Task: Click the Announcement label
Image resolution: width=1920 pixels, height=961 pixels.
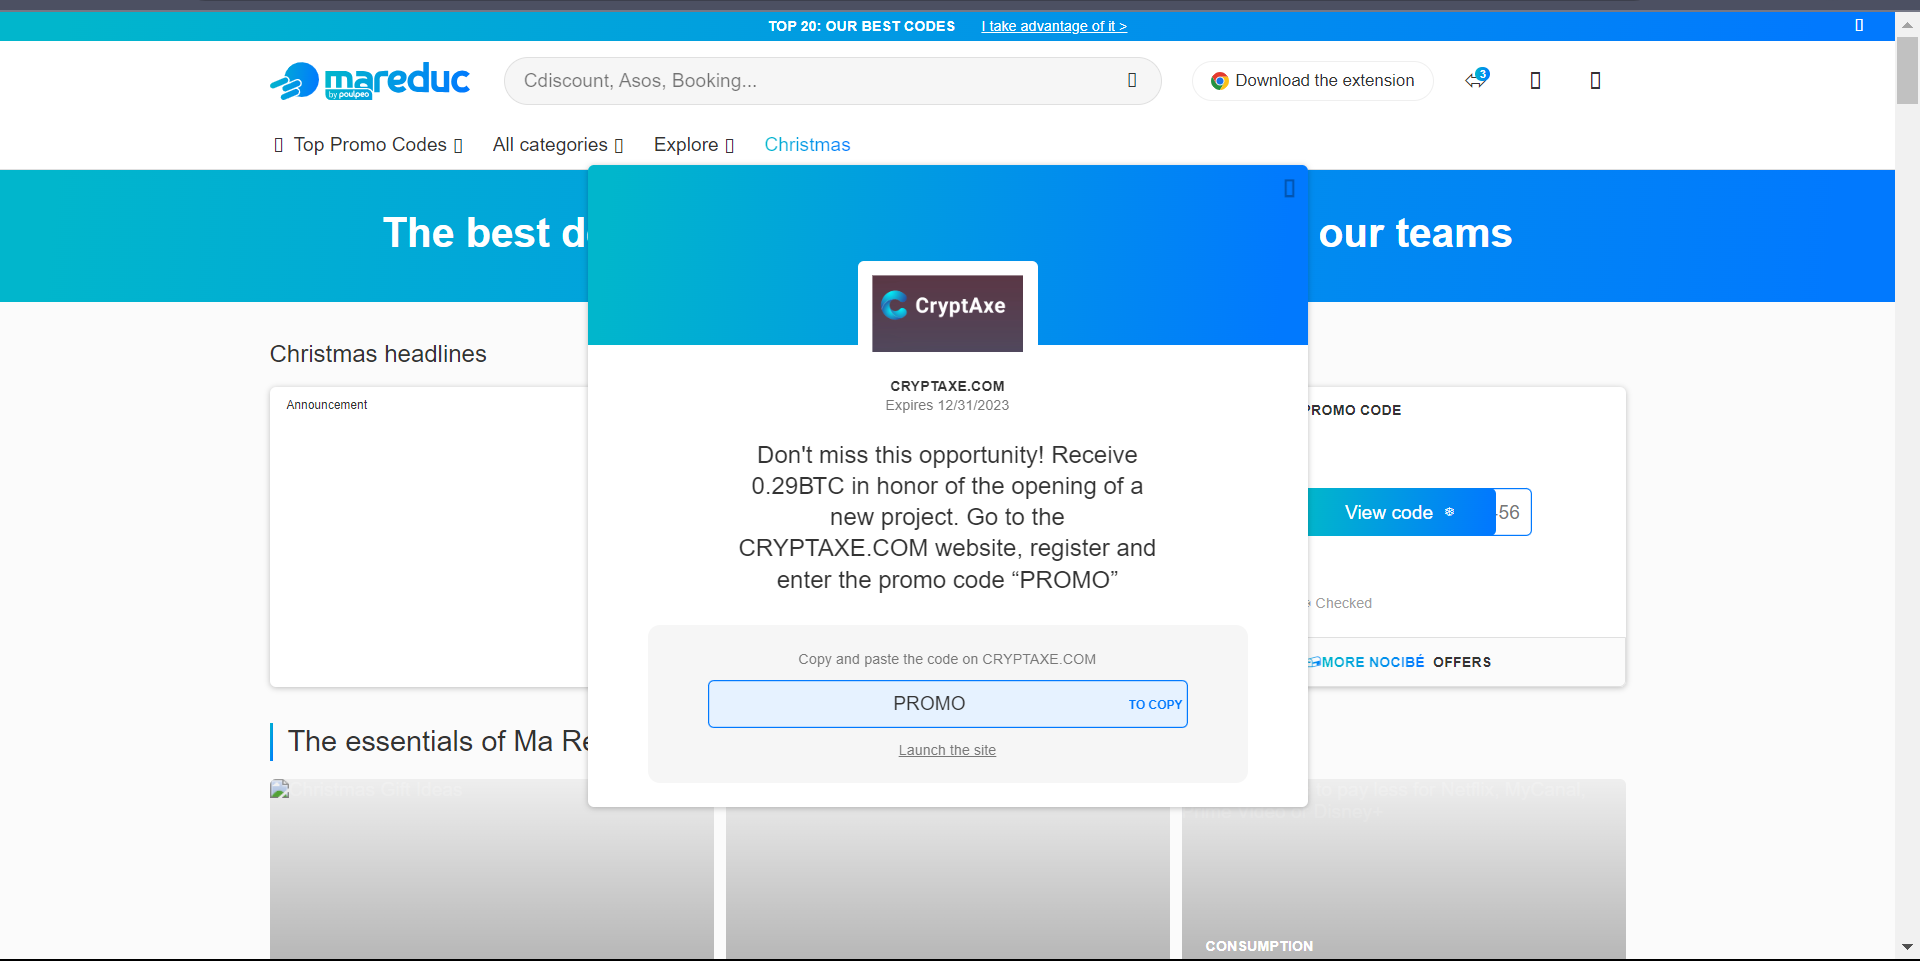Action: (327, 405)
